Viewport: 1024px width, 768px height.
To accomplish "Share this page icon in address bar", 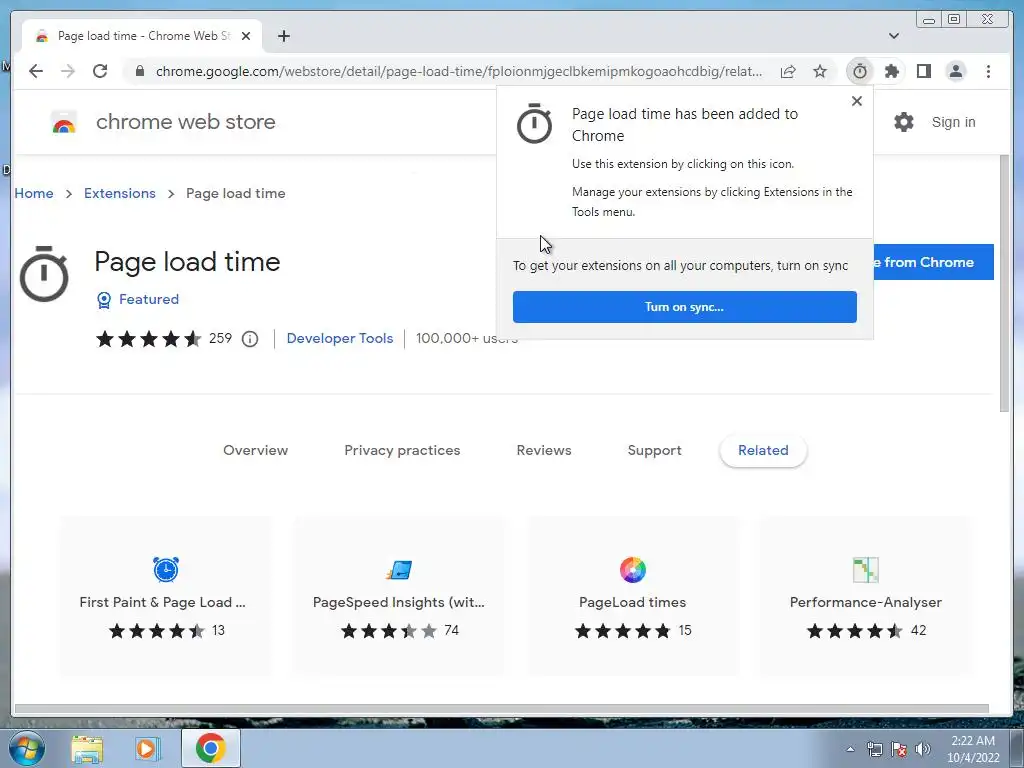I will (x=788, y=71).
